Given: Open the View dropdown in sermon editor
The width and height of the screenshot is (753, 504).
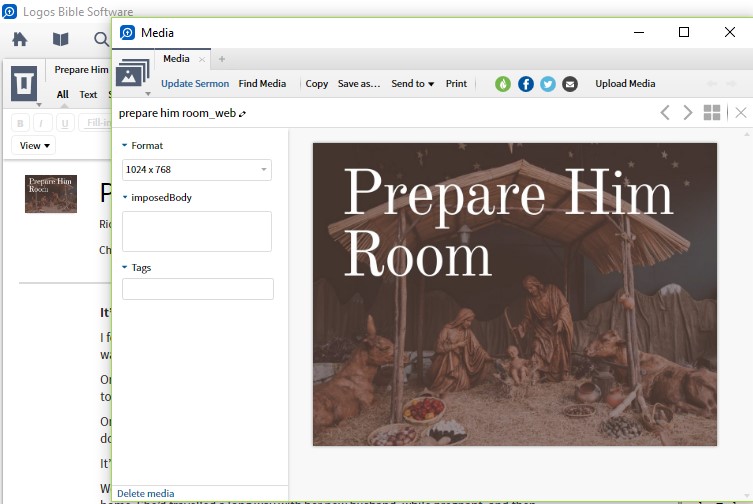Looking at the screenshot, I should pyautogui.click(x=34, y=146).
